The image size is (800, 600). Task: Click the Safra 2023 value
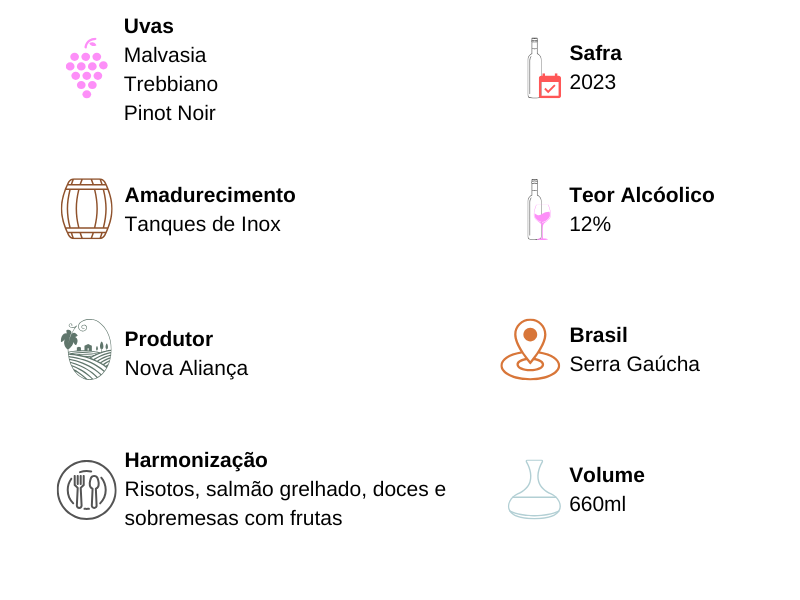[592, 82]
